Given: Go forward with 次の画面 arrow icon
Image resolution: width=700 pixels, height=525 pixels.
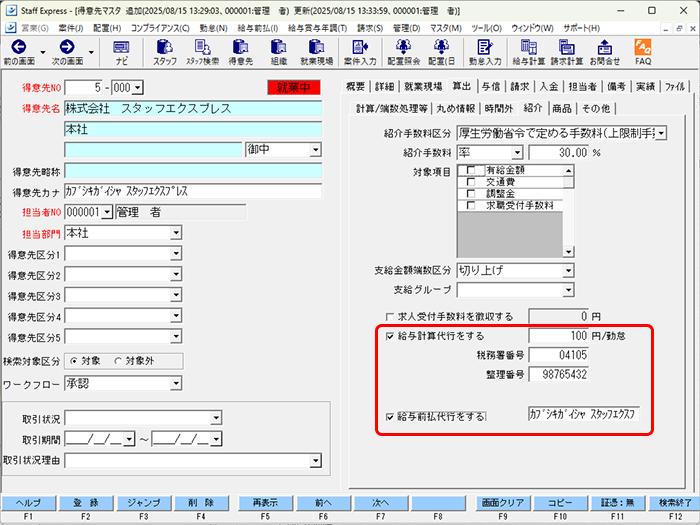Looking at the screenshot, I should click(x=67, y=47).
